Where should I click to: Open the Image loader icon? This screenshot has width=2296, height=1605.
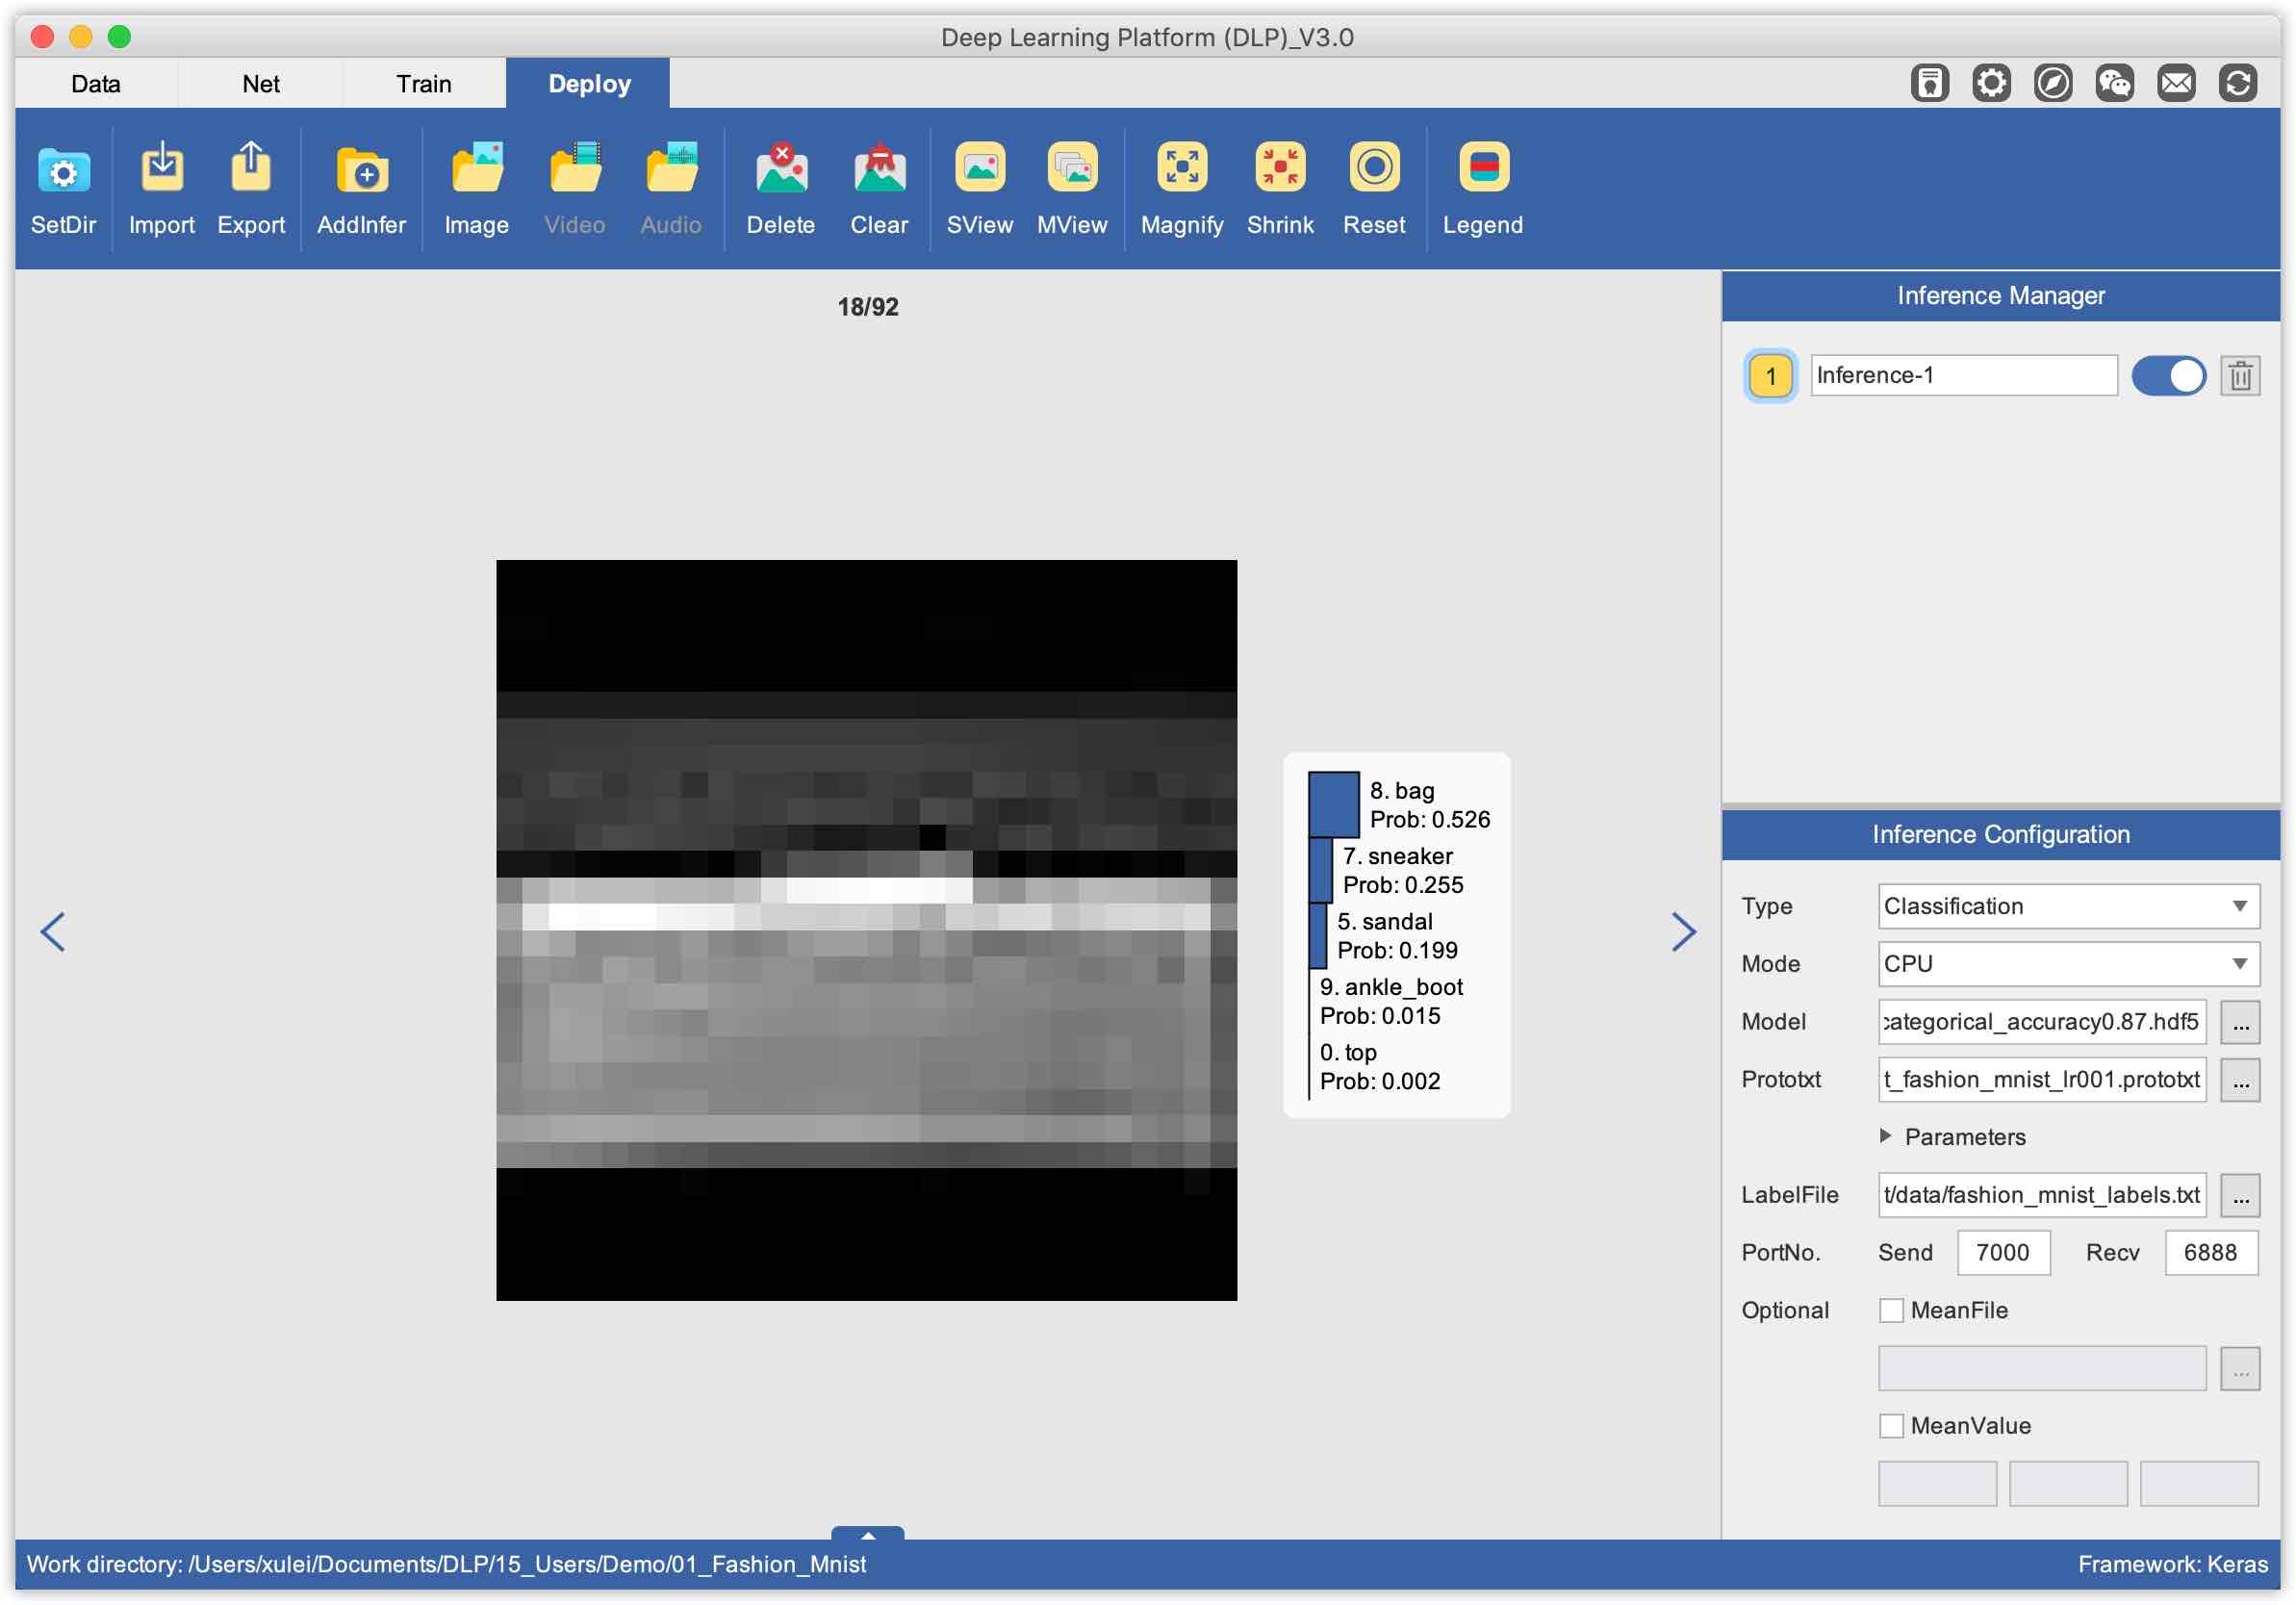click(x=476, y=170)
